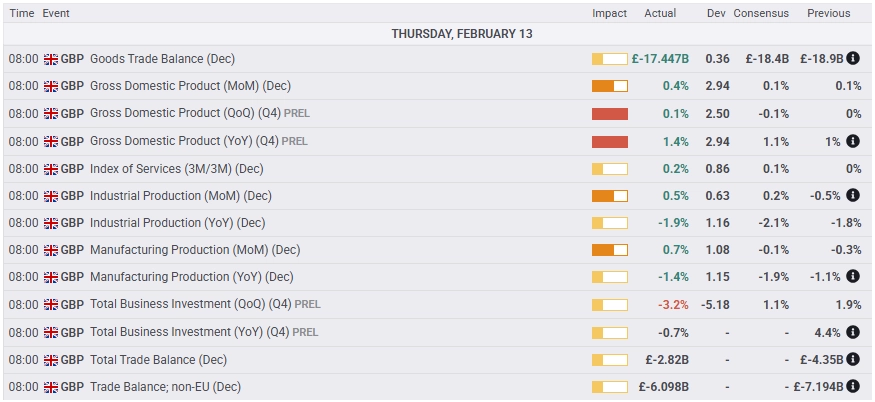Open Gross Domestic Product (MoM) (Dec) event
Image resolution: width=875 pixels, height=402 pixels.
(x=190, y=86)
